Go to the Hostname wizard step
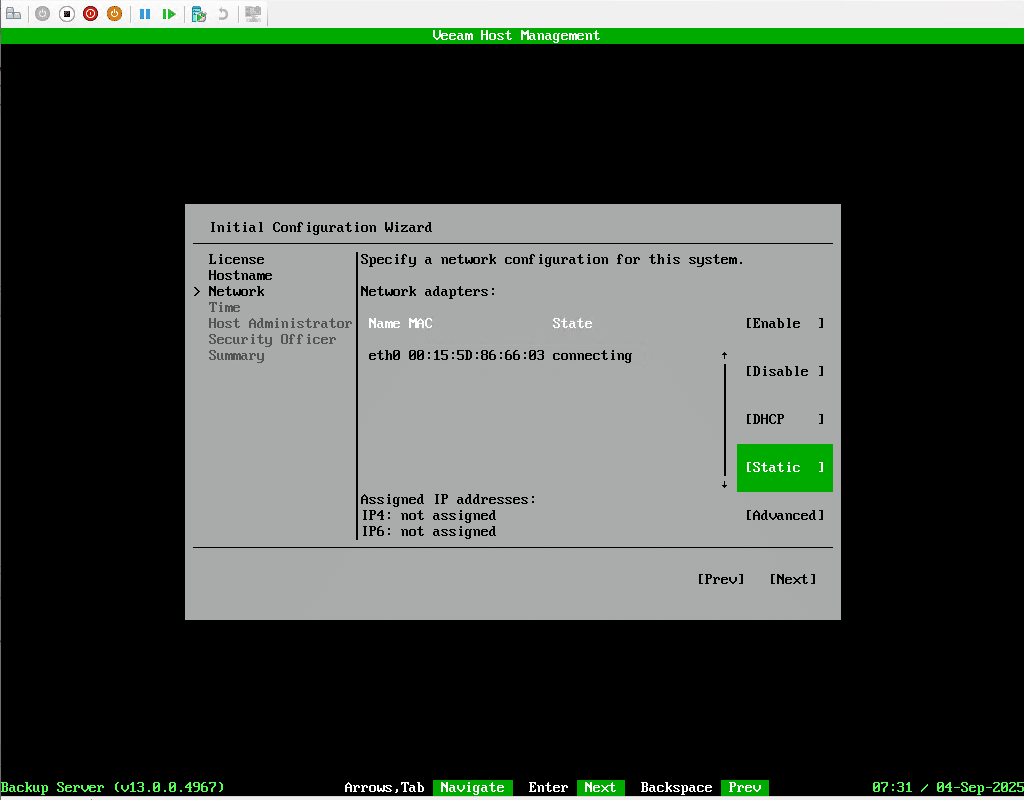1024x800 pixels. (x=240, y=275)
